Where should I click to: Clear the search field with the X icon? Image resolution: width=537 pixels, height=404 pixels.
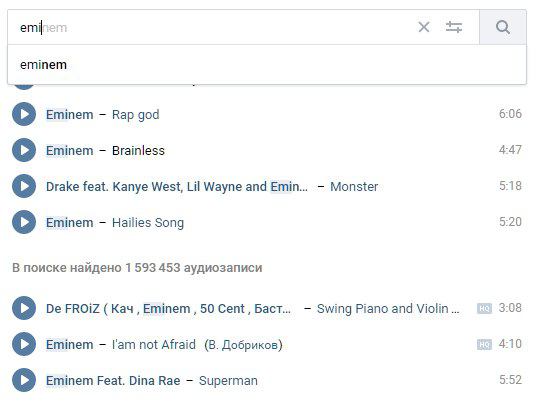pos(424,27)
